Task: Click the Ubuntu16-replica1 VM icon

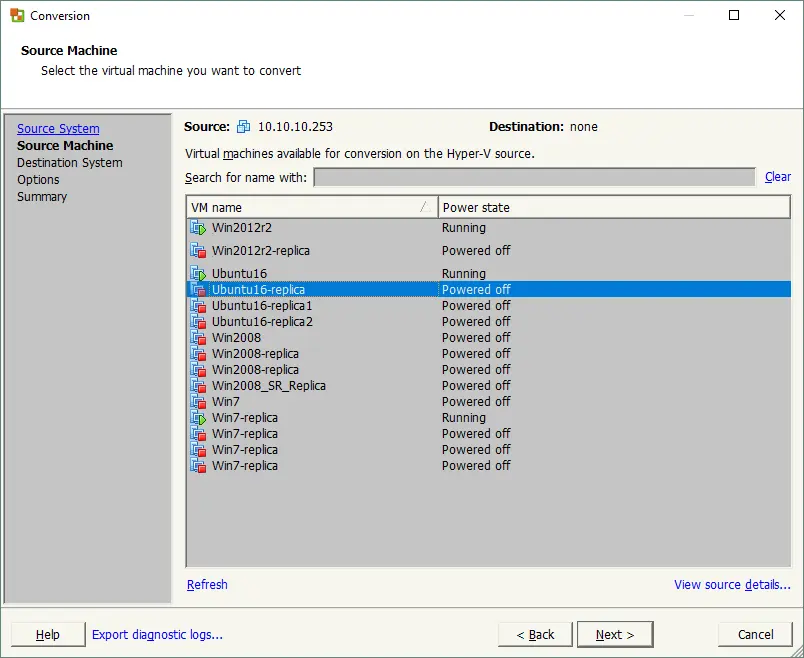Action: (197, 305)
